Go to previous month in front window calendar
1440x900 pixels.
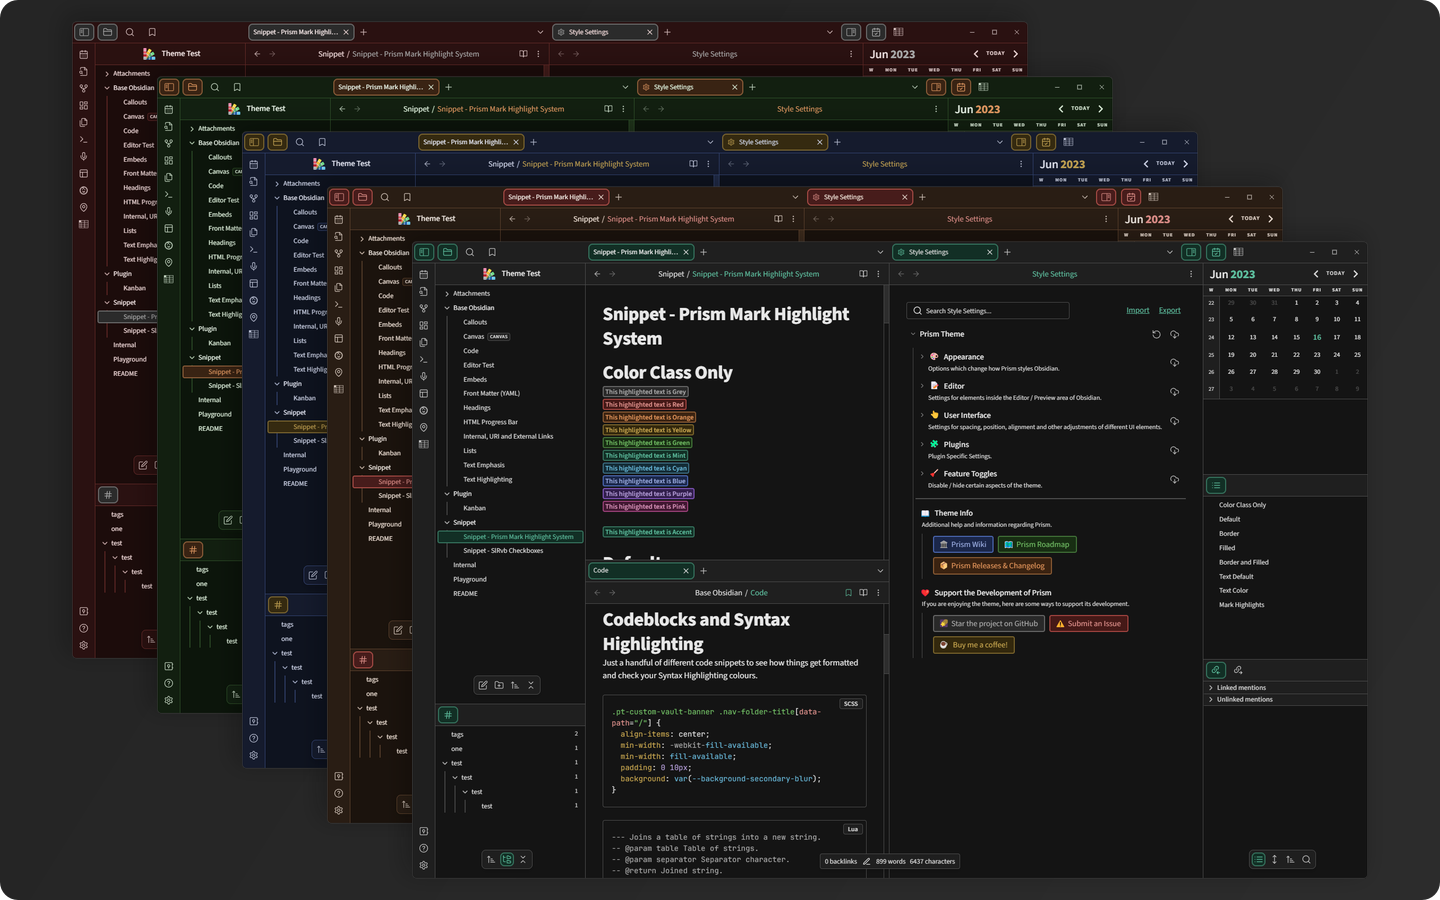1316,274
